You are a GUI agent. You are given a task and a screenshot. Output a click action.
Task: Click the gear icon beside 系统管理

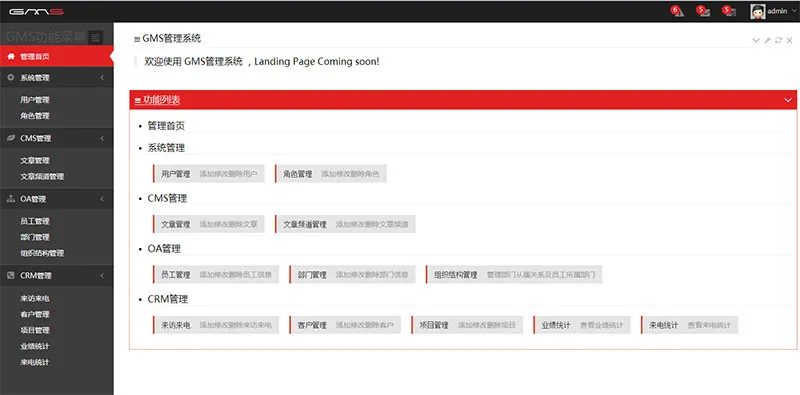tap(11, 78)
